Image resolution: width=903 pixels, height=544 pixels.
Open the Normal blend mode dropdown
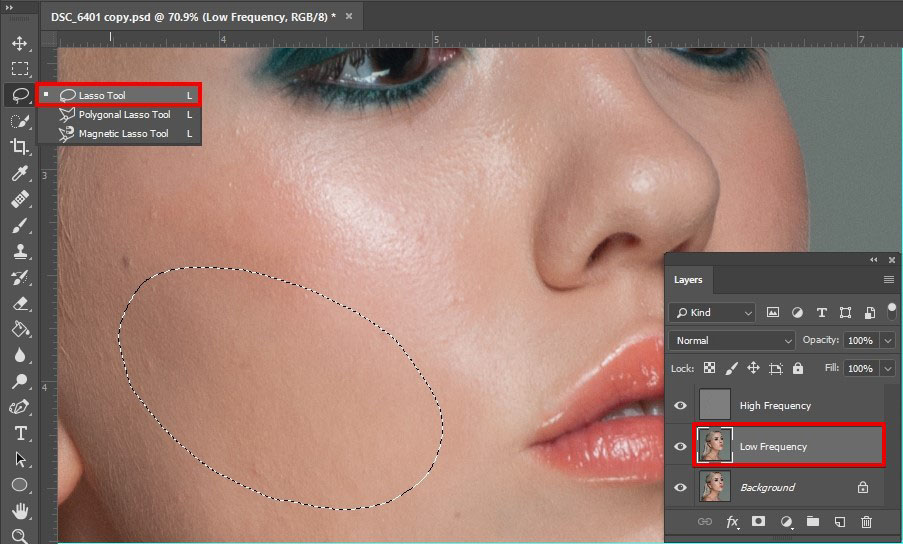[733, 341]
